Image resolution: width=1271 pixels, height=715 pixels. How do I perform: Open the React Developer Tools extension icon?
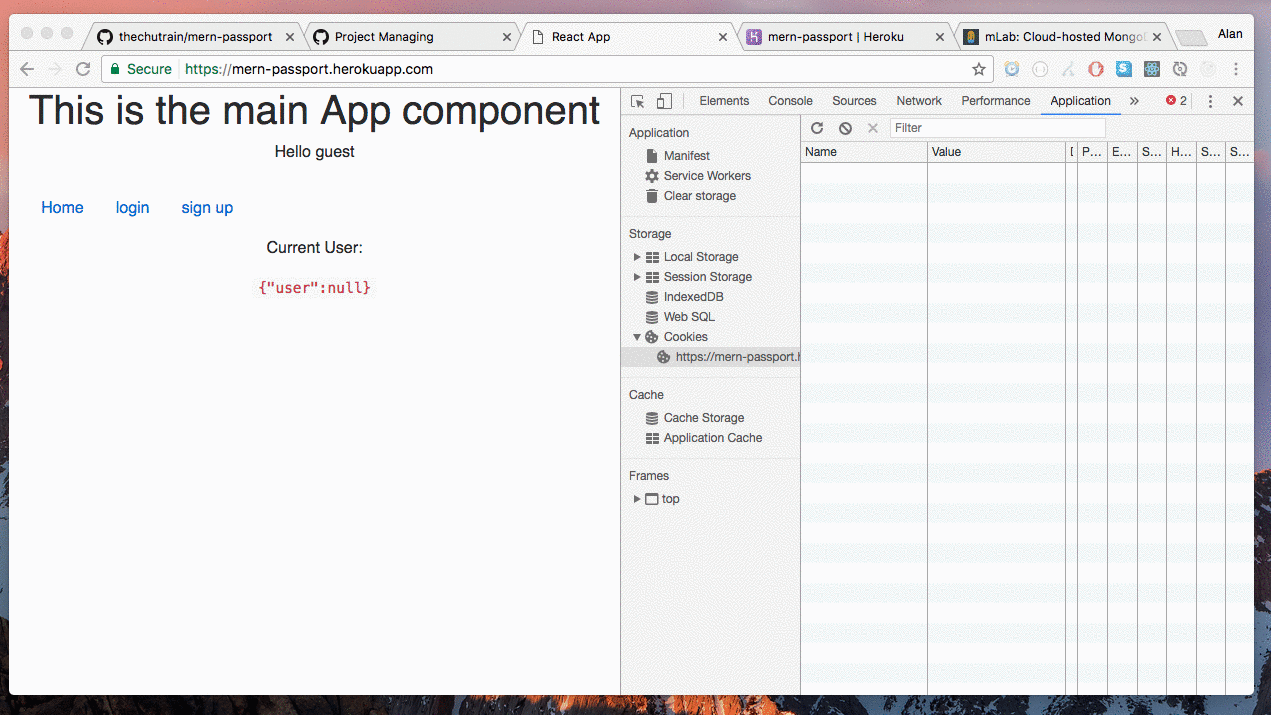(x=1152, y=69)
